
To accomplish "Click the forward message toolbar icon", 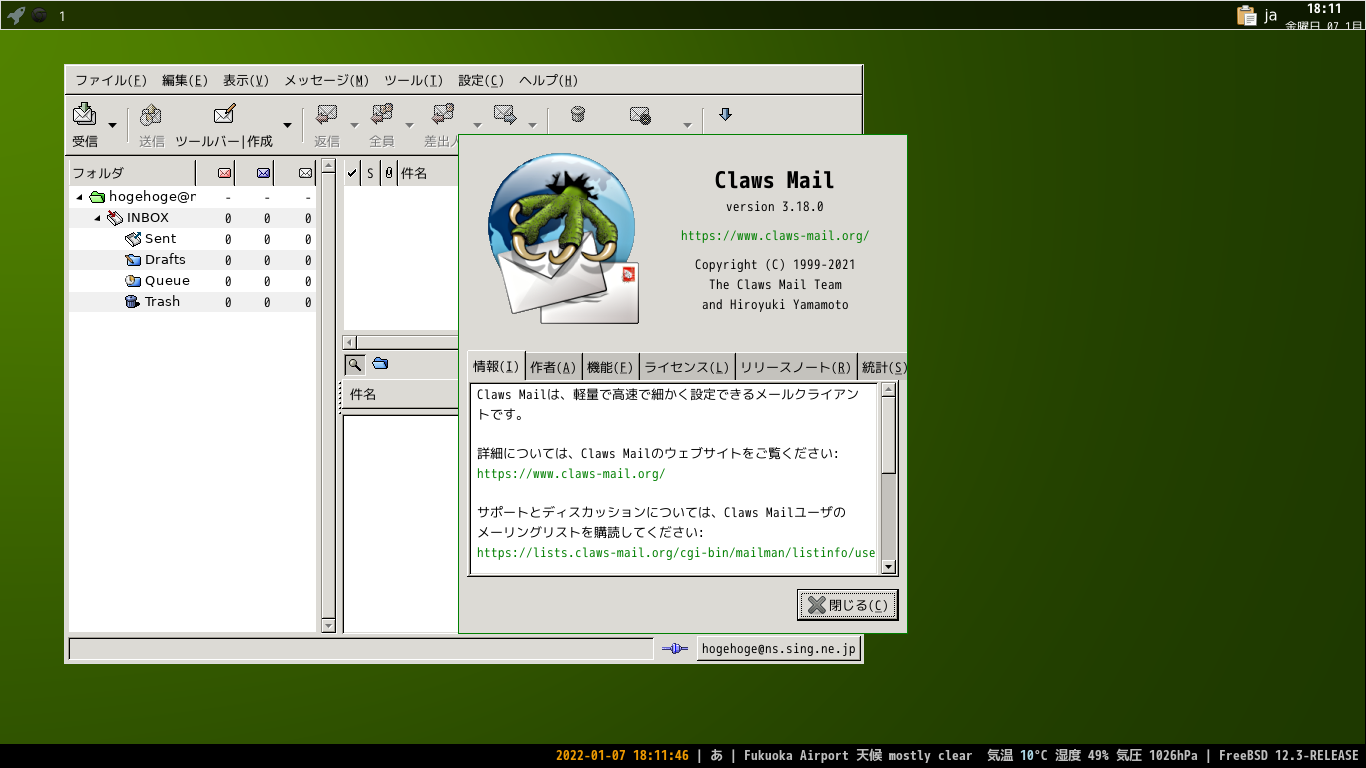I will 505,114.
